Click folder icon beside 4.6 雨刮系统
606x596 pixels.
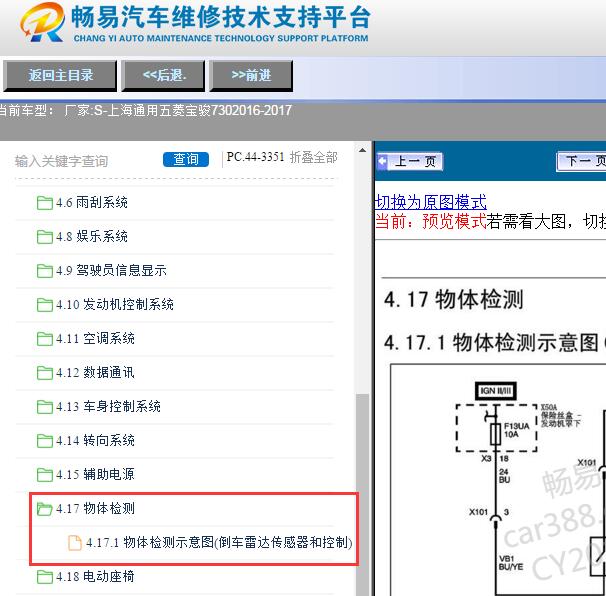pyautogui.click(x=44, y=203)
